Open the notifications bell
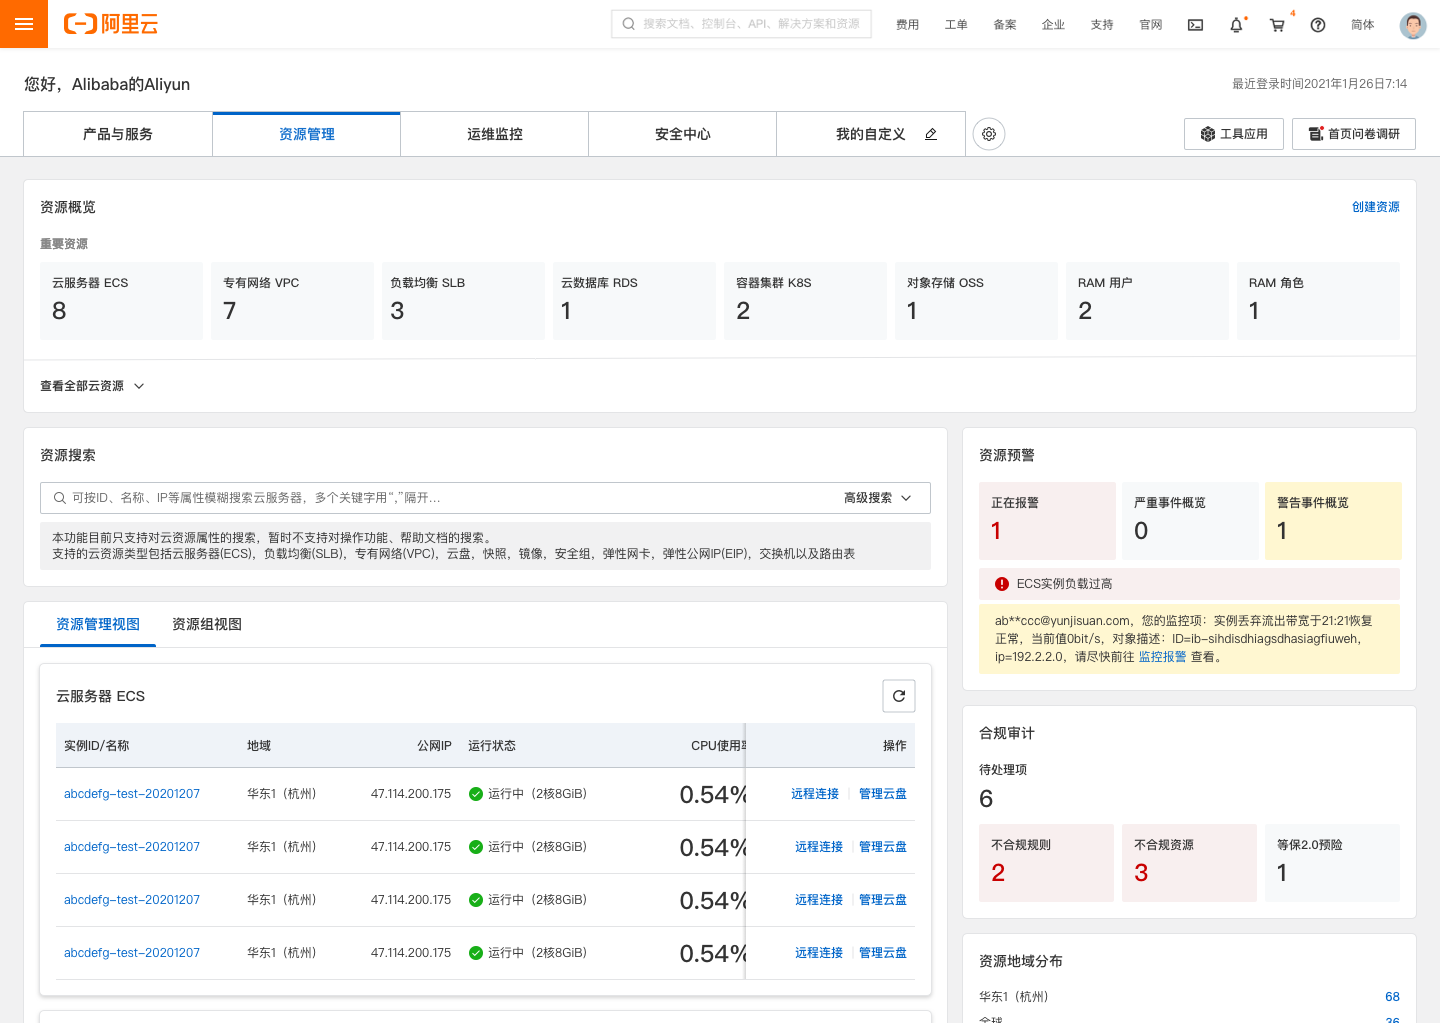 [x=1236, y=25]
